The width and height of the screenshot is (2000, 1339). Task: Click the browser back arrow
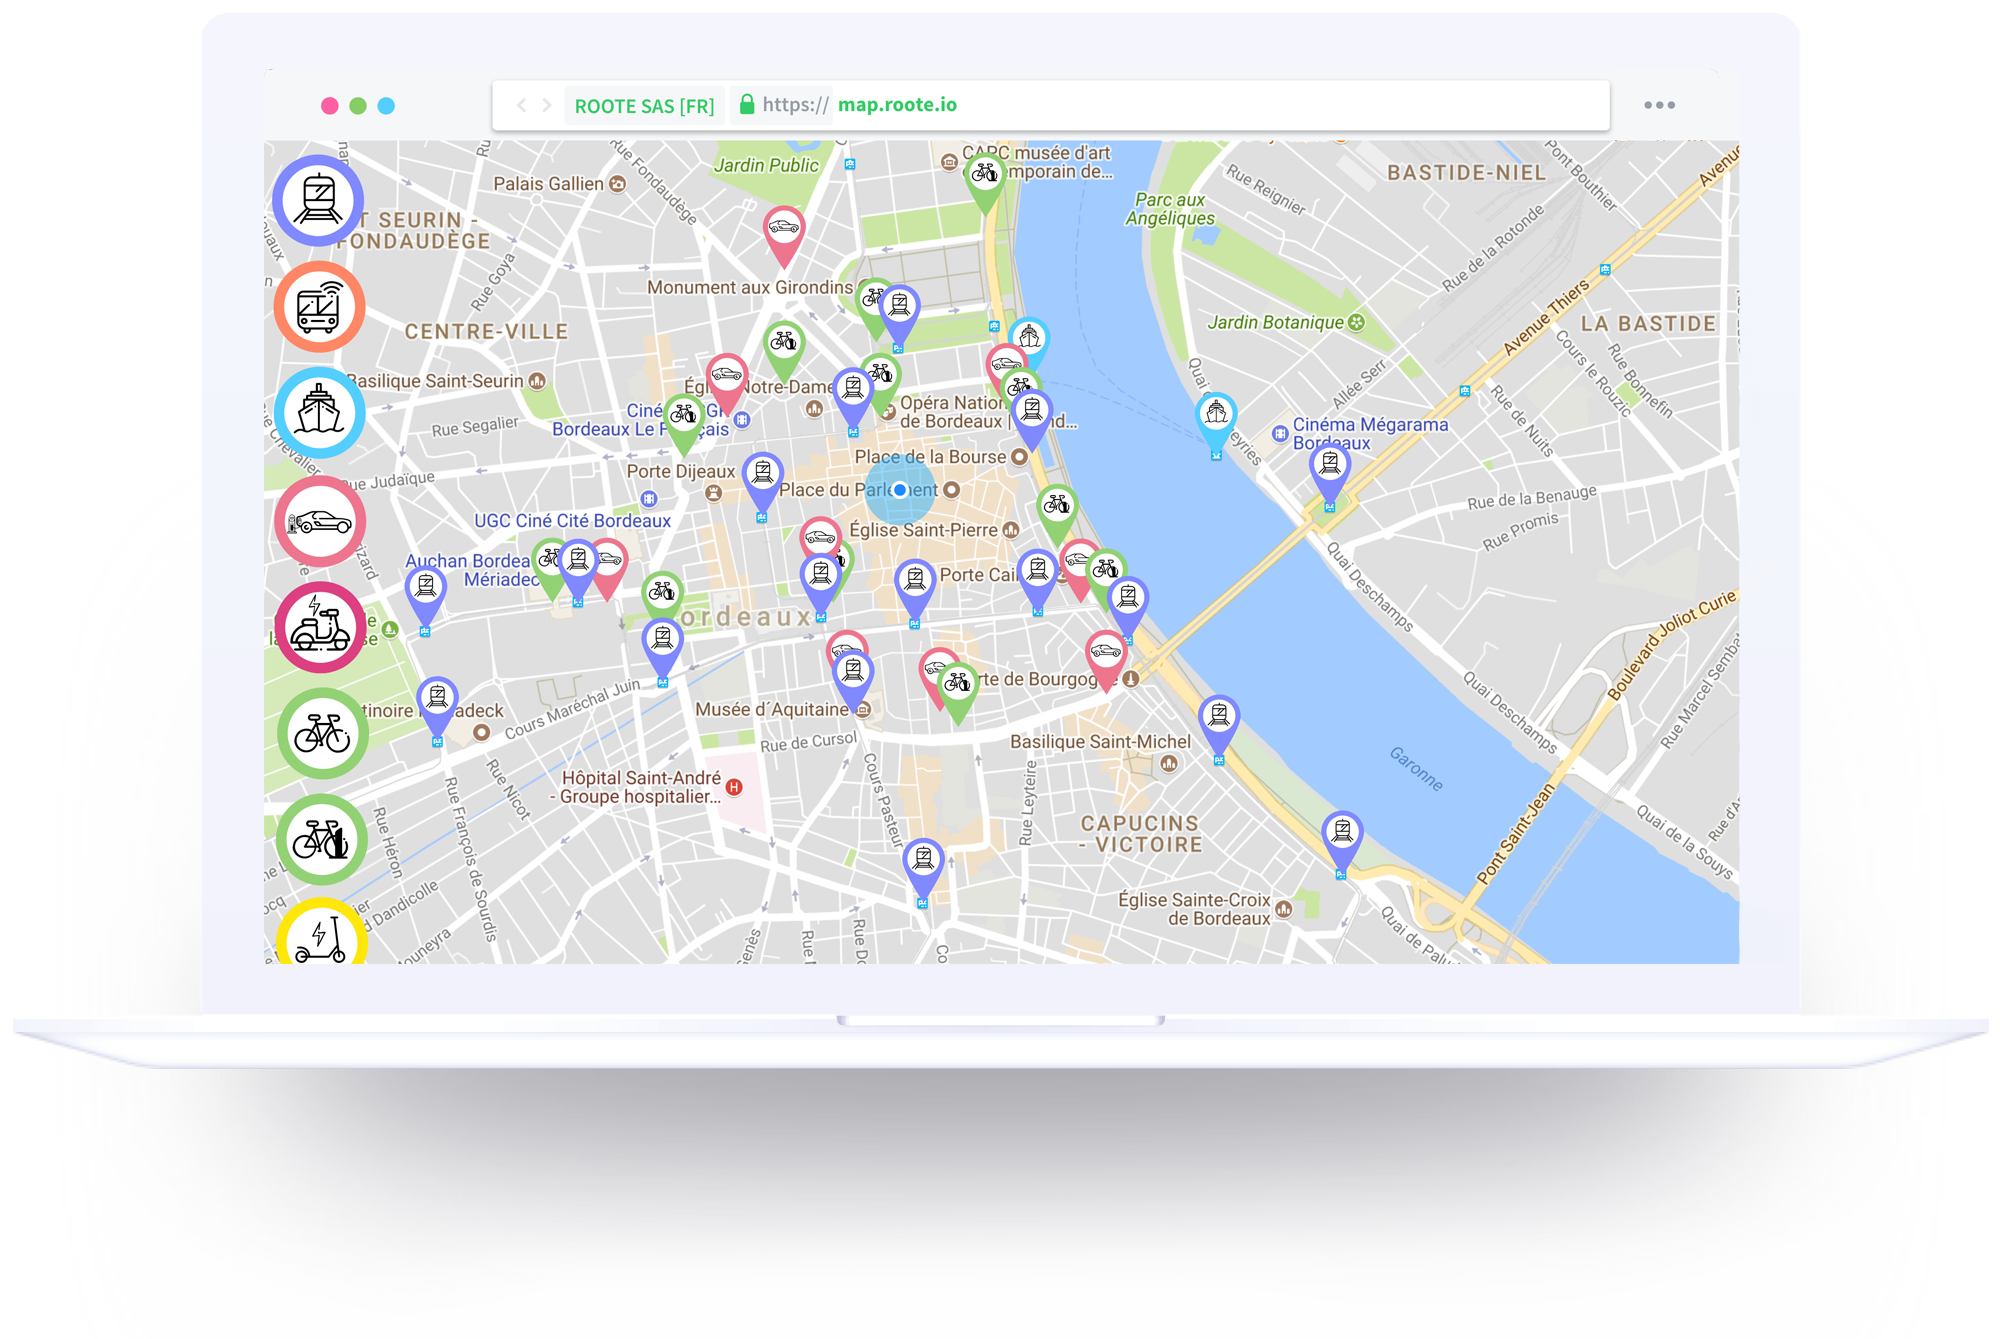click(x=521, y=105)
